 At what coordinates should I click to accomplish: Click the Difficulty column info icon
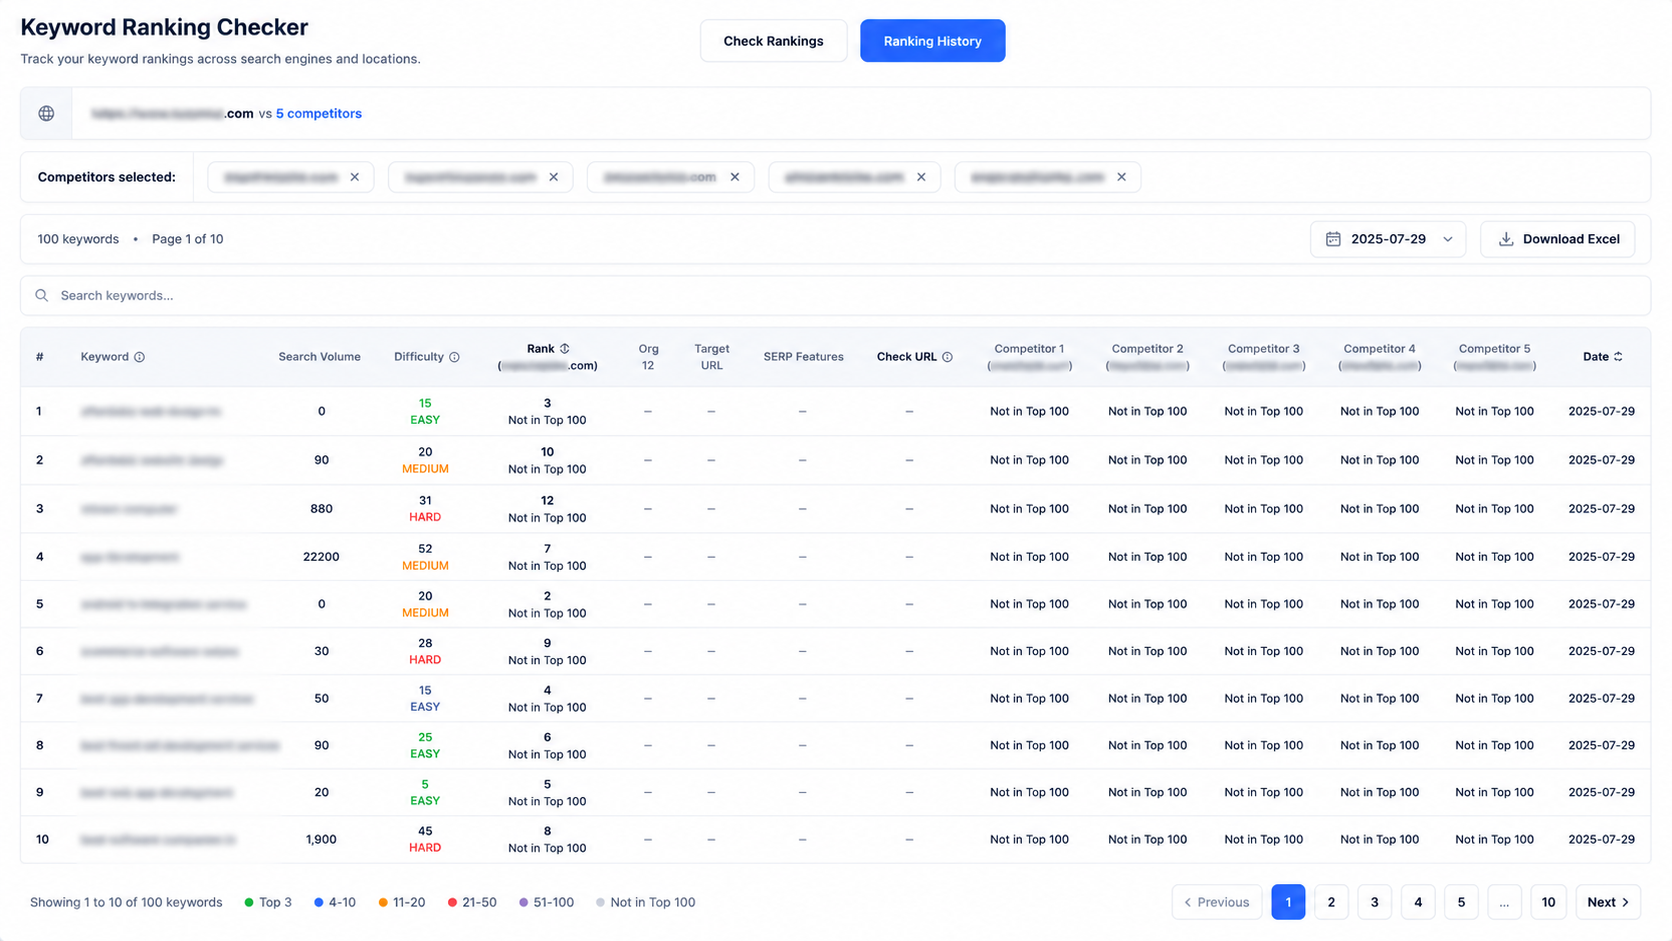pyautogui.click(x=454, y=357)
